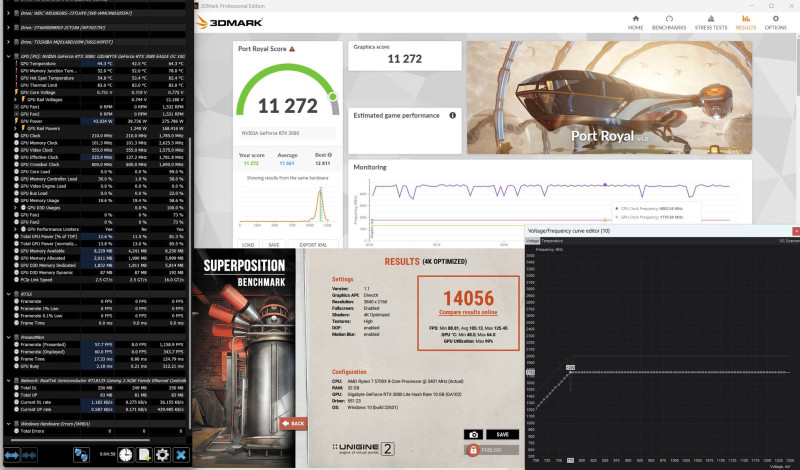Viewport: 800px width, 470px height.
Task: Click HWiNFO logging file add icon
Action: click(144, 455)
